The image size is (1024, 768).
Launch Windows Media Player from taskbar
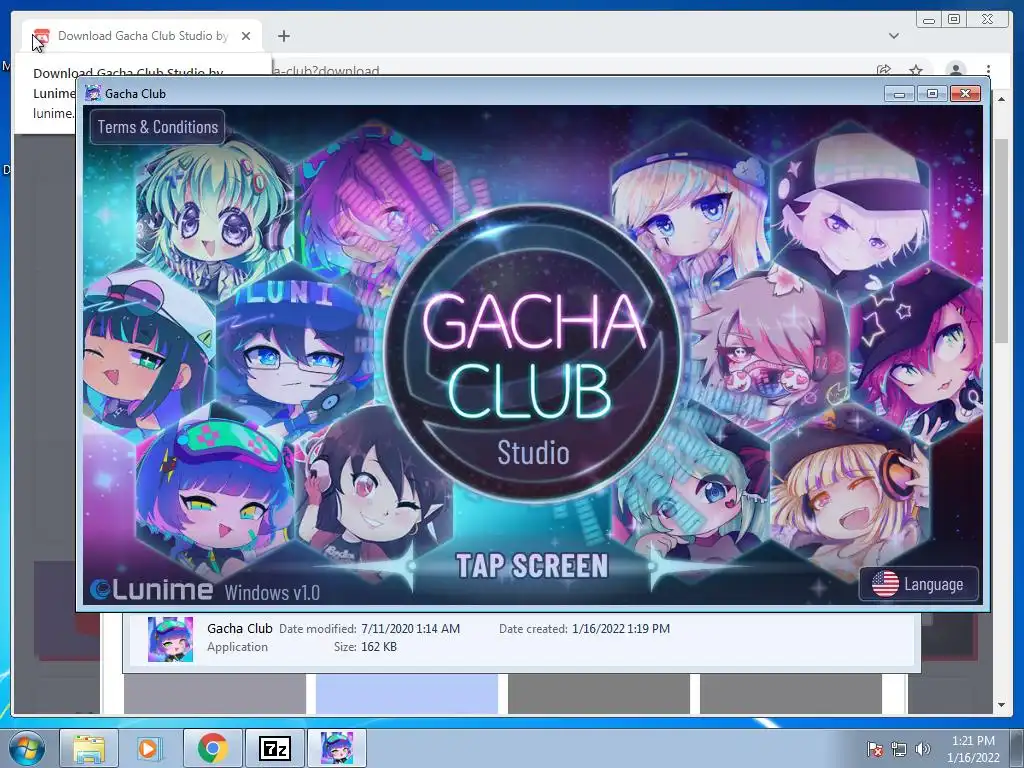click(x=149, y=748)
